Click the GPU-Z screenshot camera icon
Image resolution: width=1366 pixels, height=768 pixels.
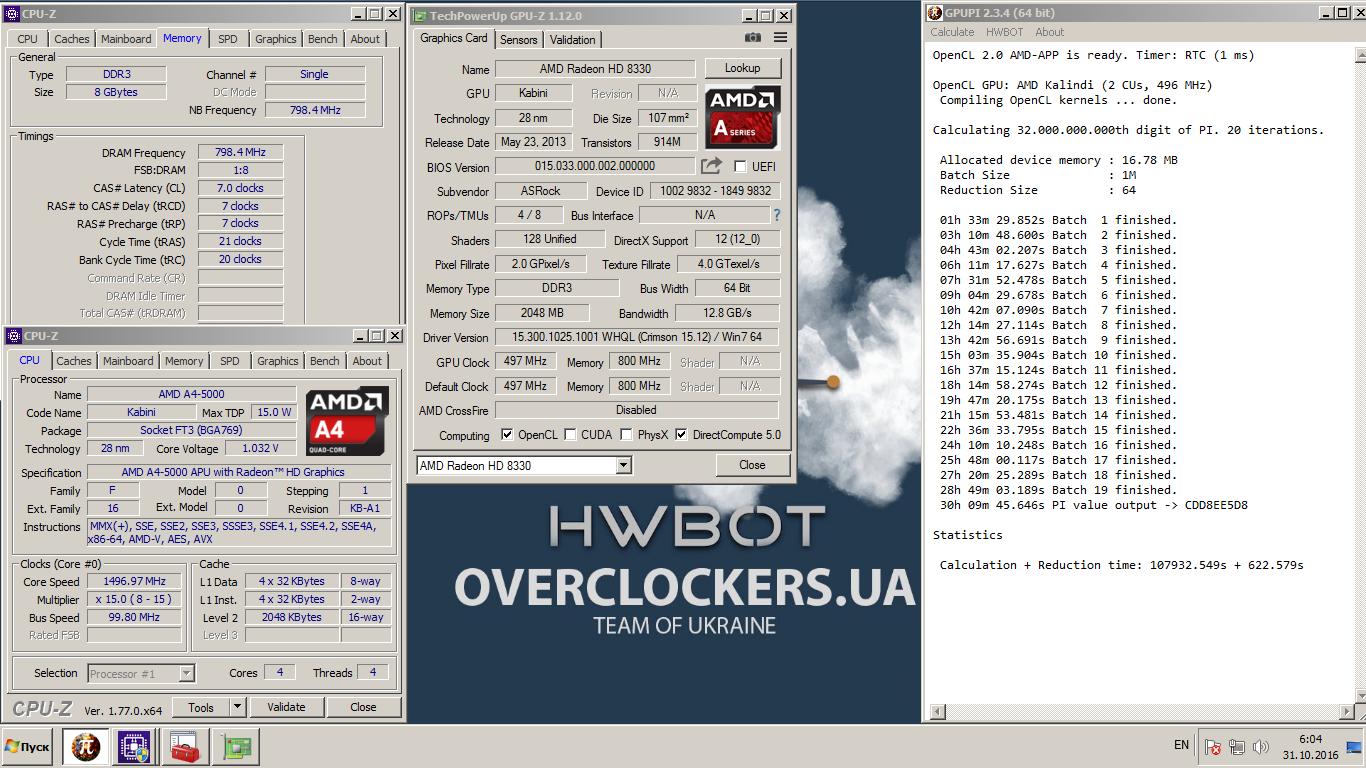[752, 38]
